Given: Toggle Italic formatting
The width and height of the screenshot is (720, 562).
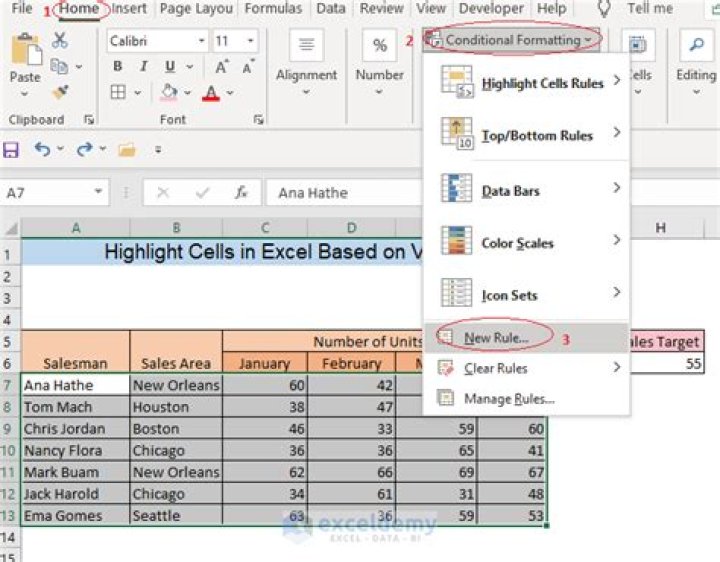Looking at the screenshot, I should (x=144, y=67).
